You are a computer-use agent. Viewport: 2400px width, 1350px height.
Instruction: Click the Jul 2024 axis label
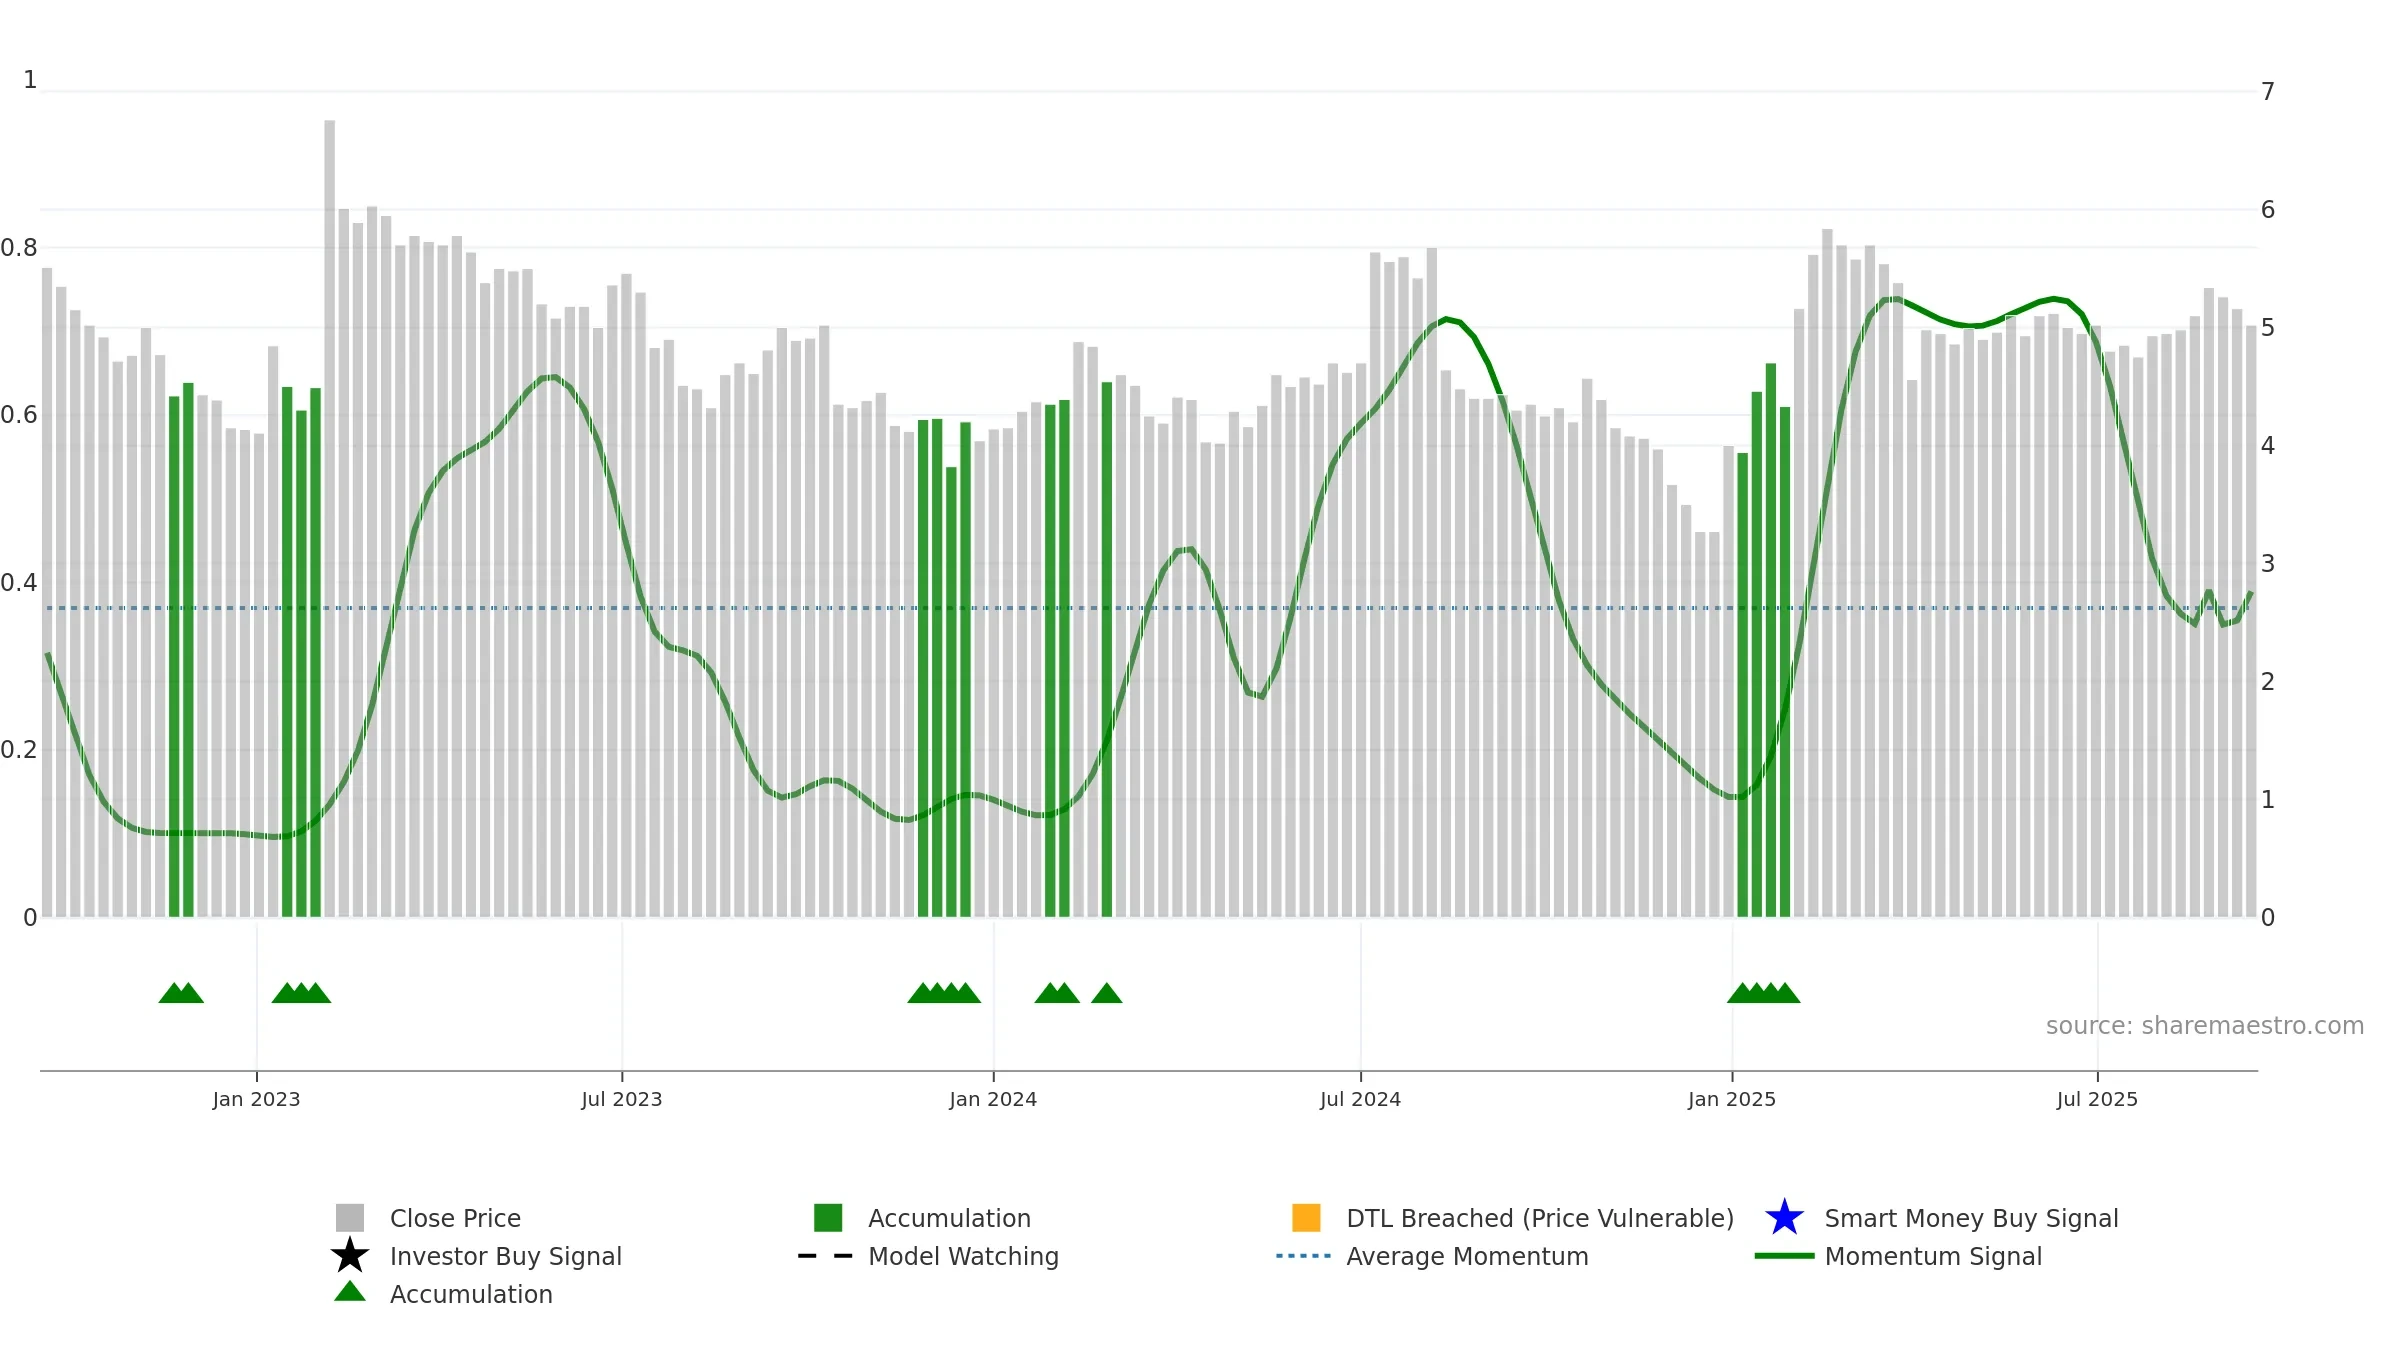click(1360, 1100)
